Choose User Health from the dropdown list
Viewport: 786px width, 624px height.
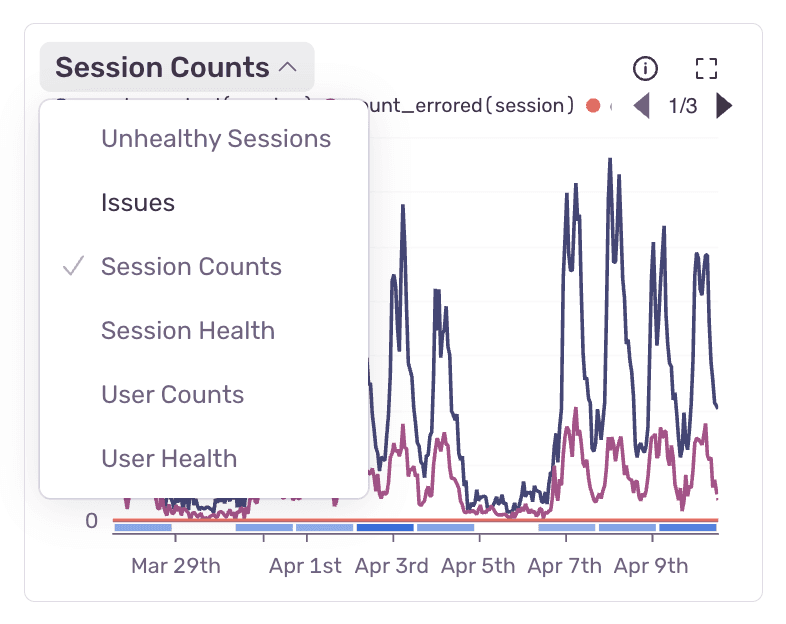169,459
